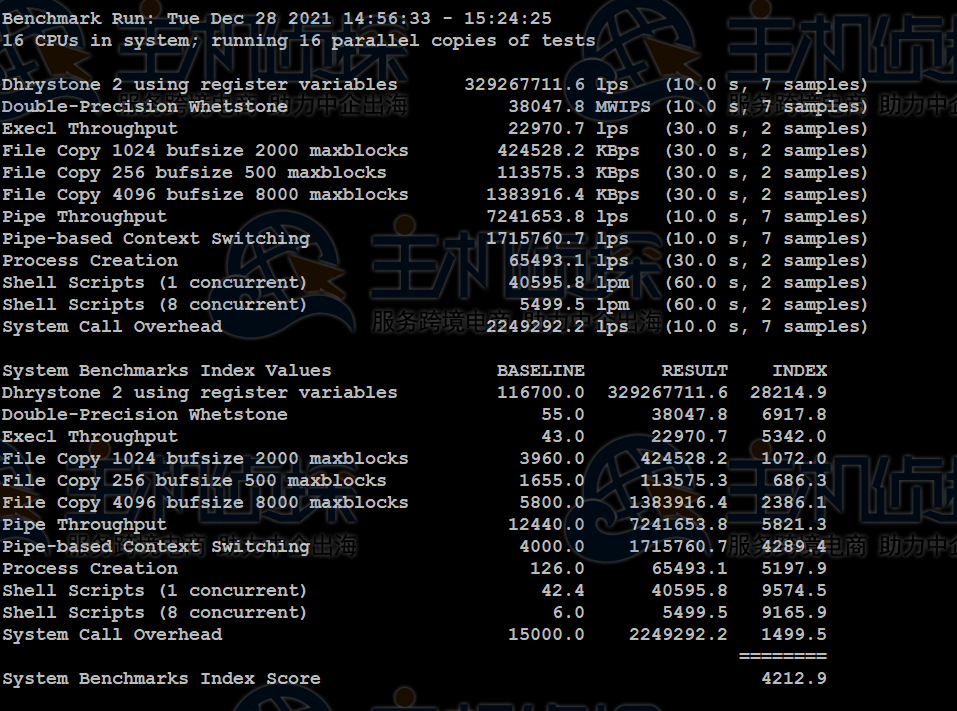
Task: Click the 'System Benchmarks Index Values' heading
Action: click(x=166, y=371)
